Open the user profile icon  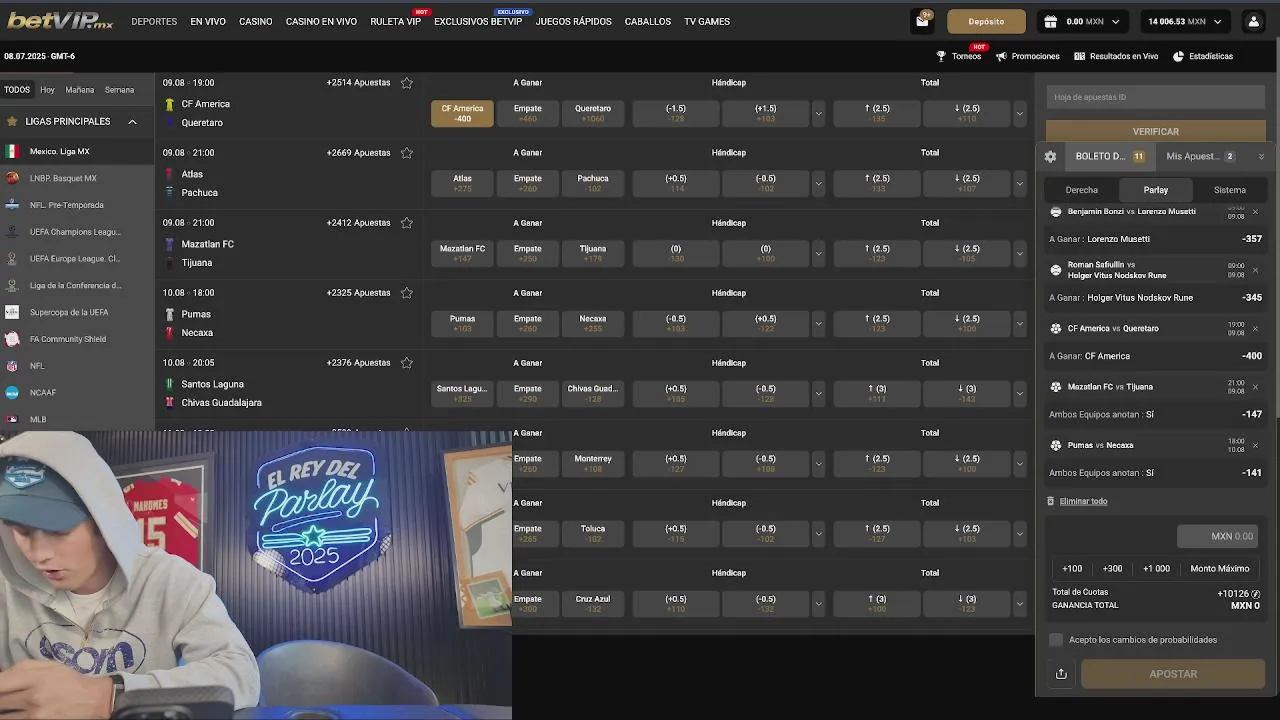point(1253,21)
